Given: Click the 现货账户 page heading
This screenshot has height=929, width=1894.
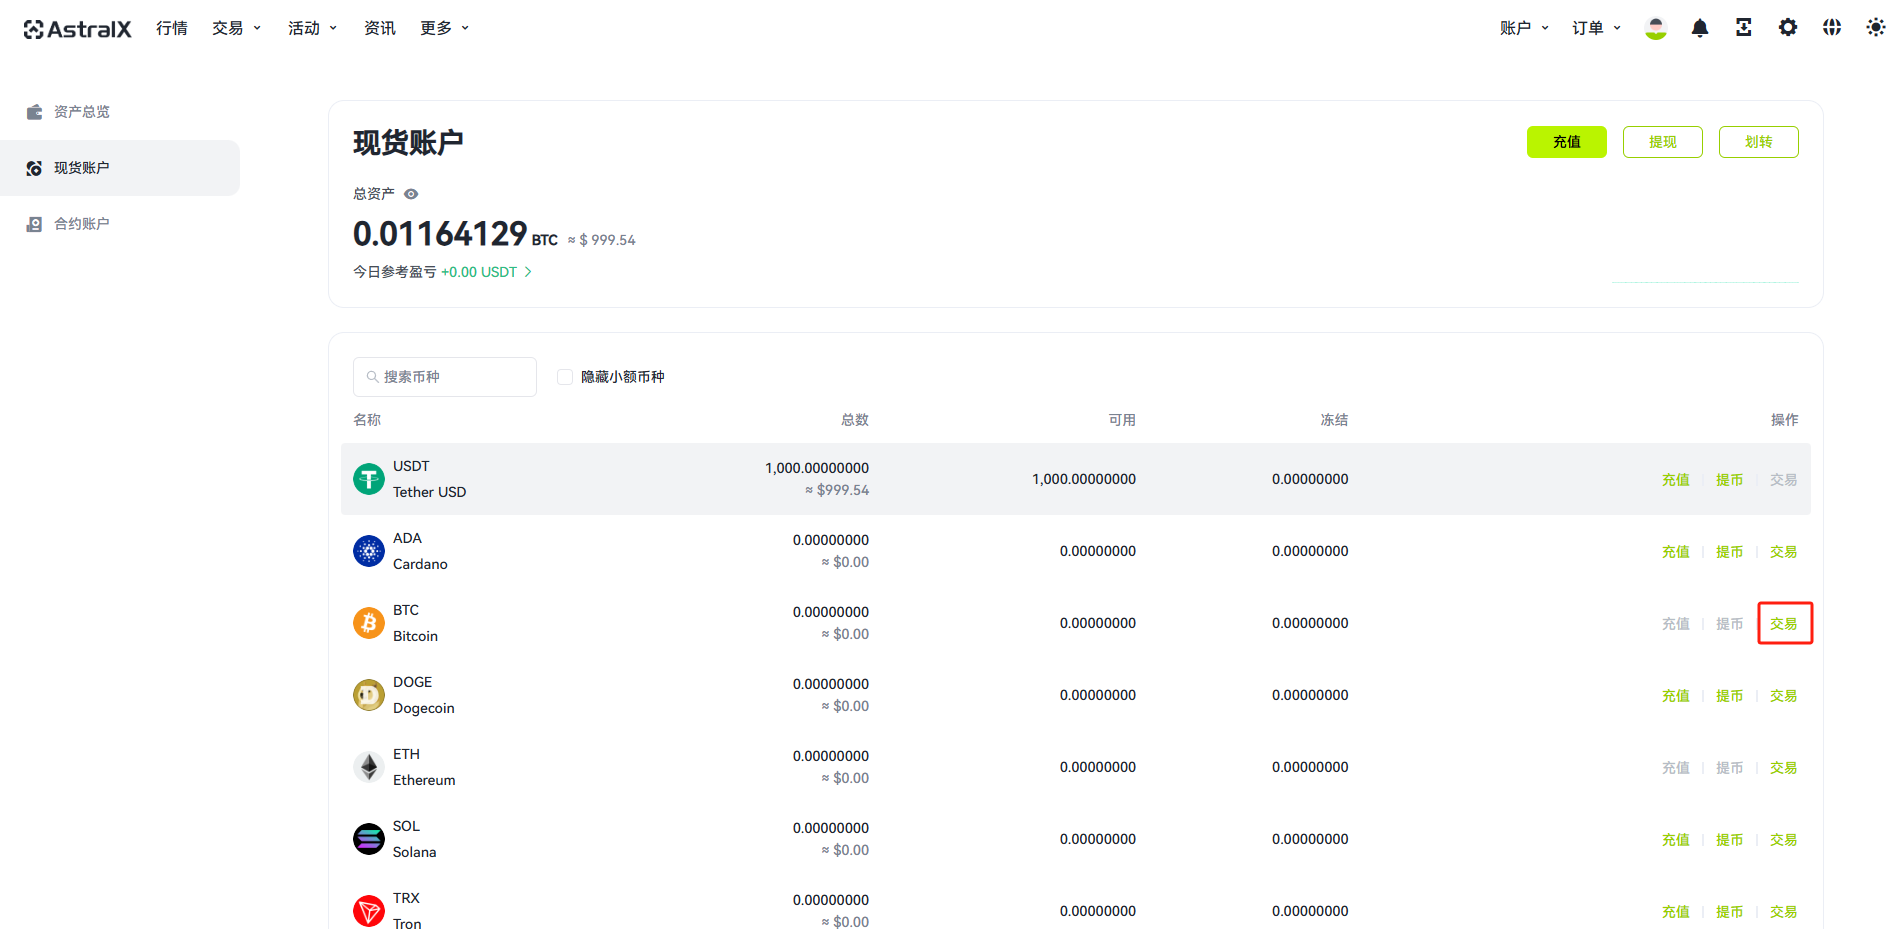Looking at the screenshot, I should tap(408, 142).
